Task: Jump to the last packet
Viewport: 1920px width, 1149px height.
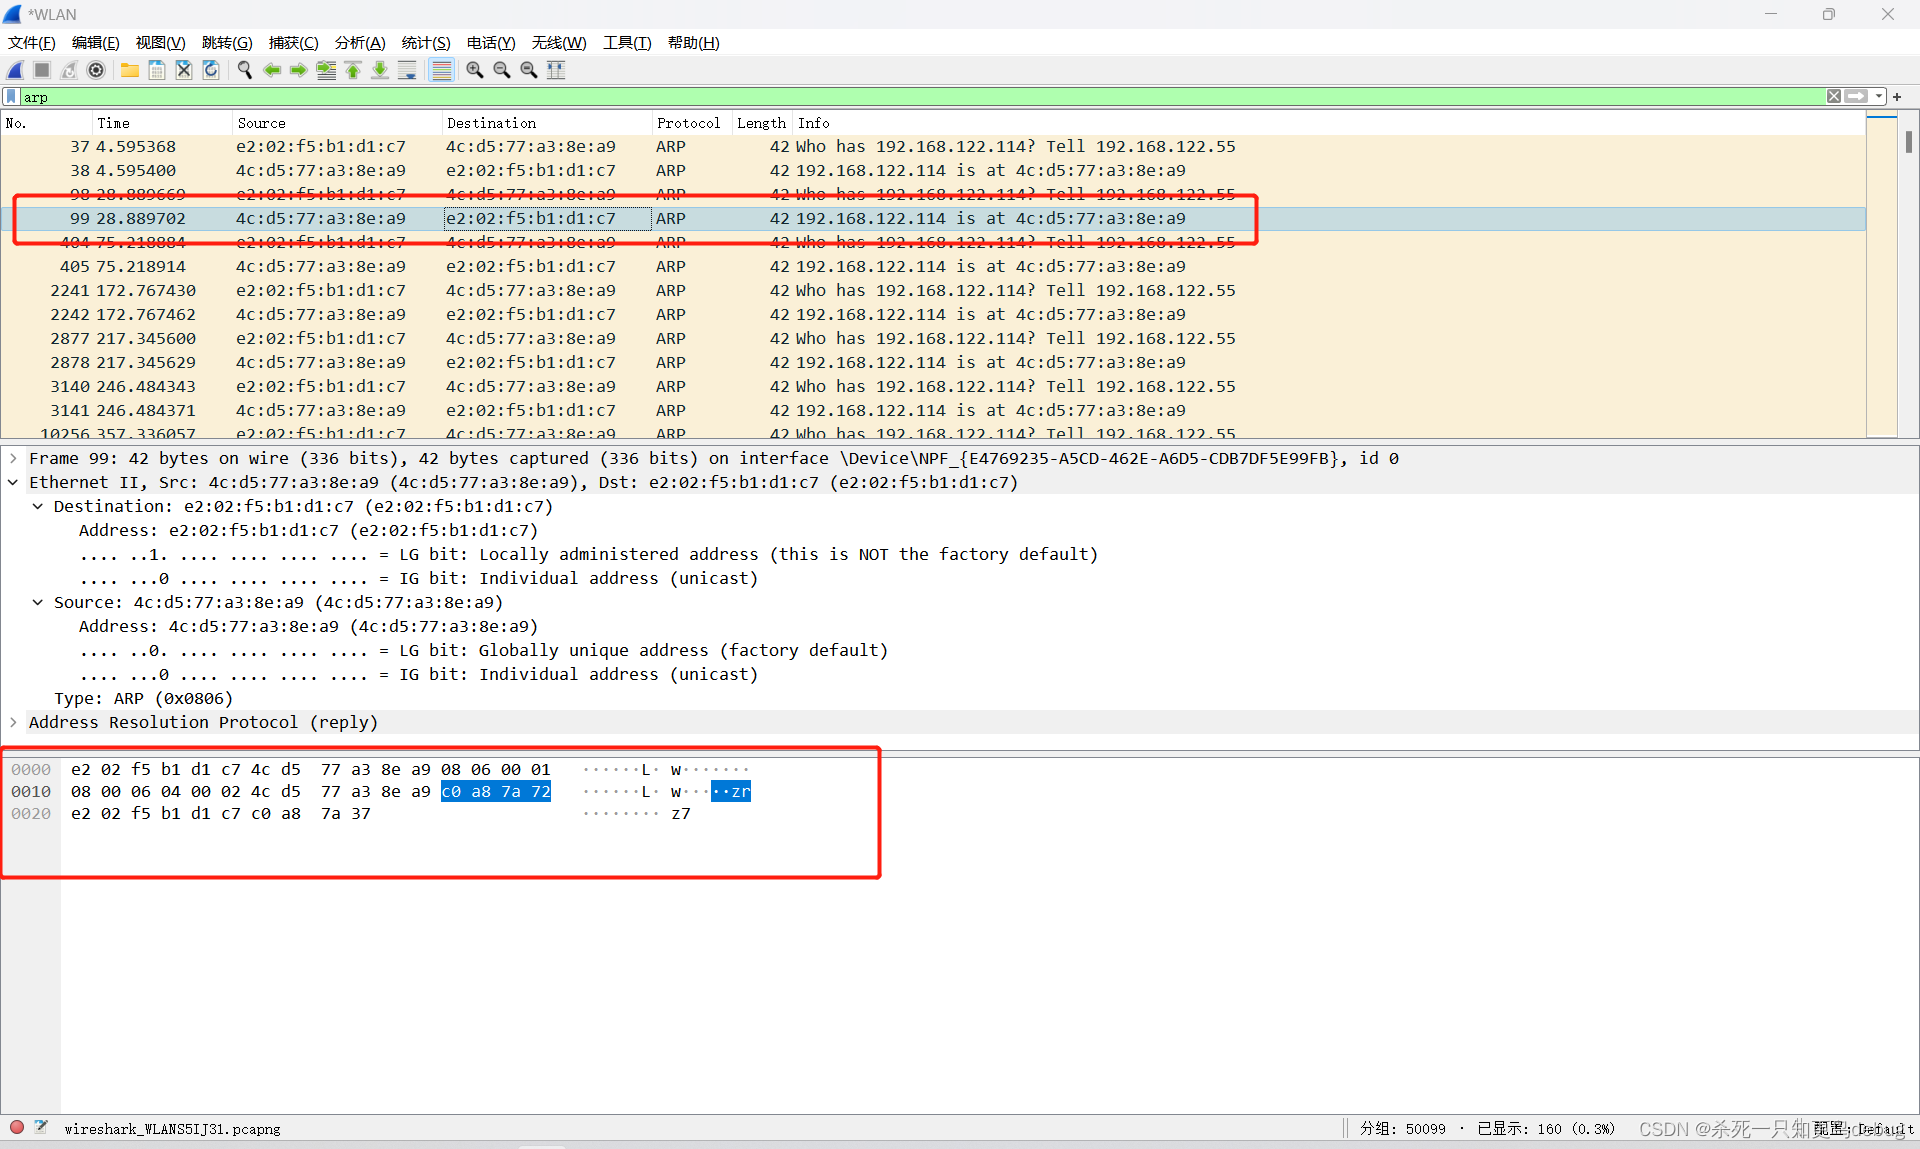Action: tap(380, 70)
